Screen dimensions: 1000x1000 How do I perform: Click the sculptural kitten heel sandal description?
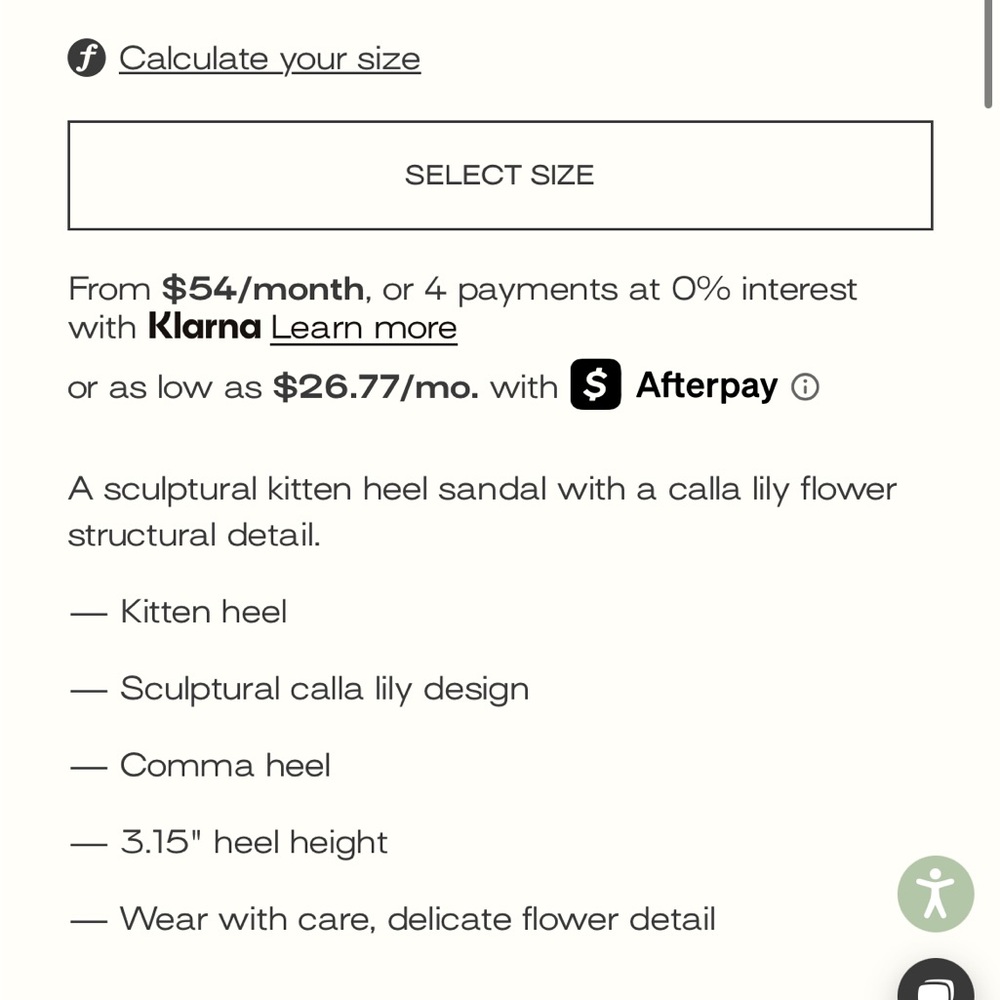(482, 512)
